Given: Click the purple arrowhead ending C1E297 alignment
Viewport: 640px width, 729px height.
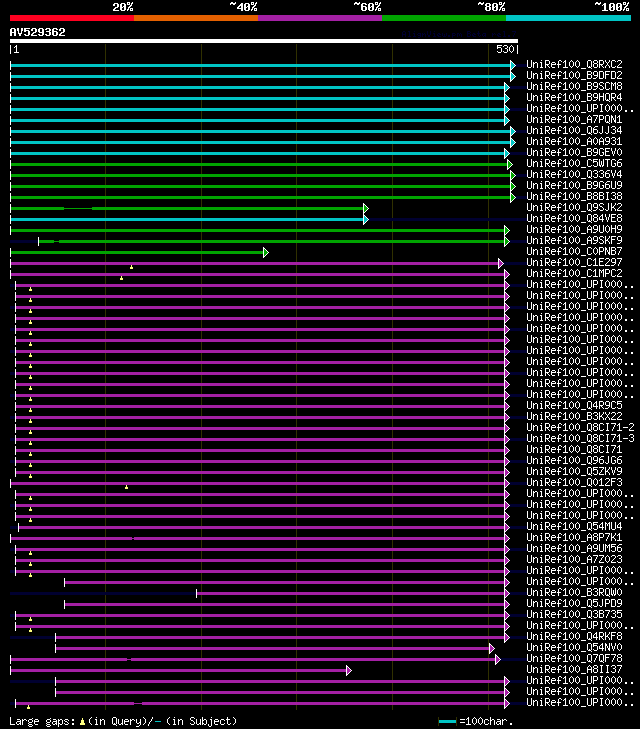Looking at the screenshot, I should coord(501,264).
